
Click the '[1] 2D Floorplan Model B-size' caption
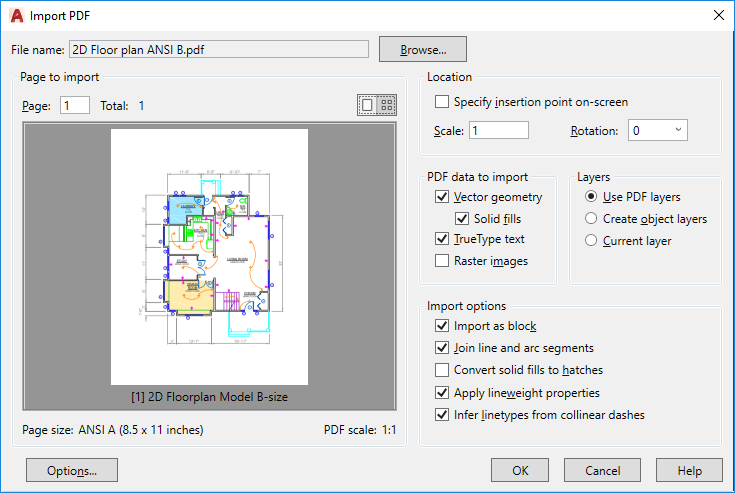210,397
